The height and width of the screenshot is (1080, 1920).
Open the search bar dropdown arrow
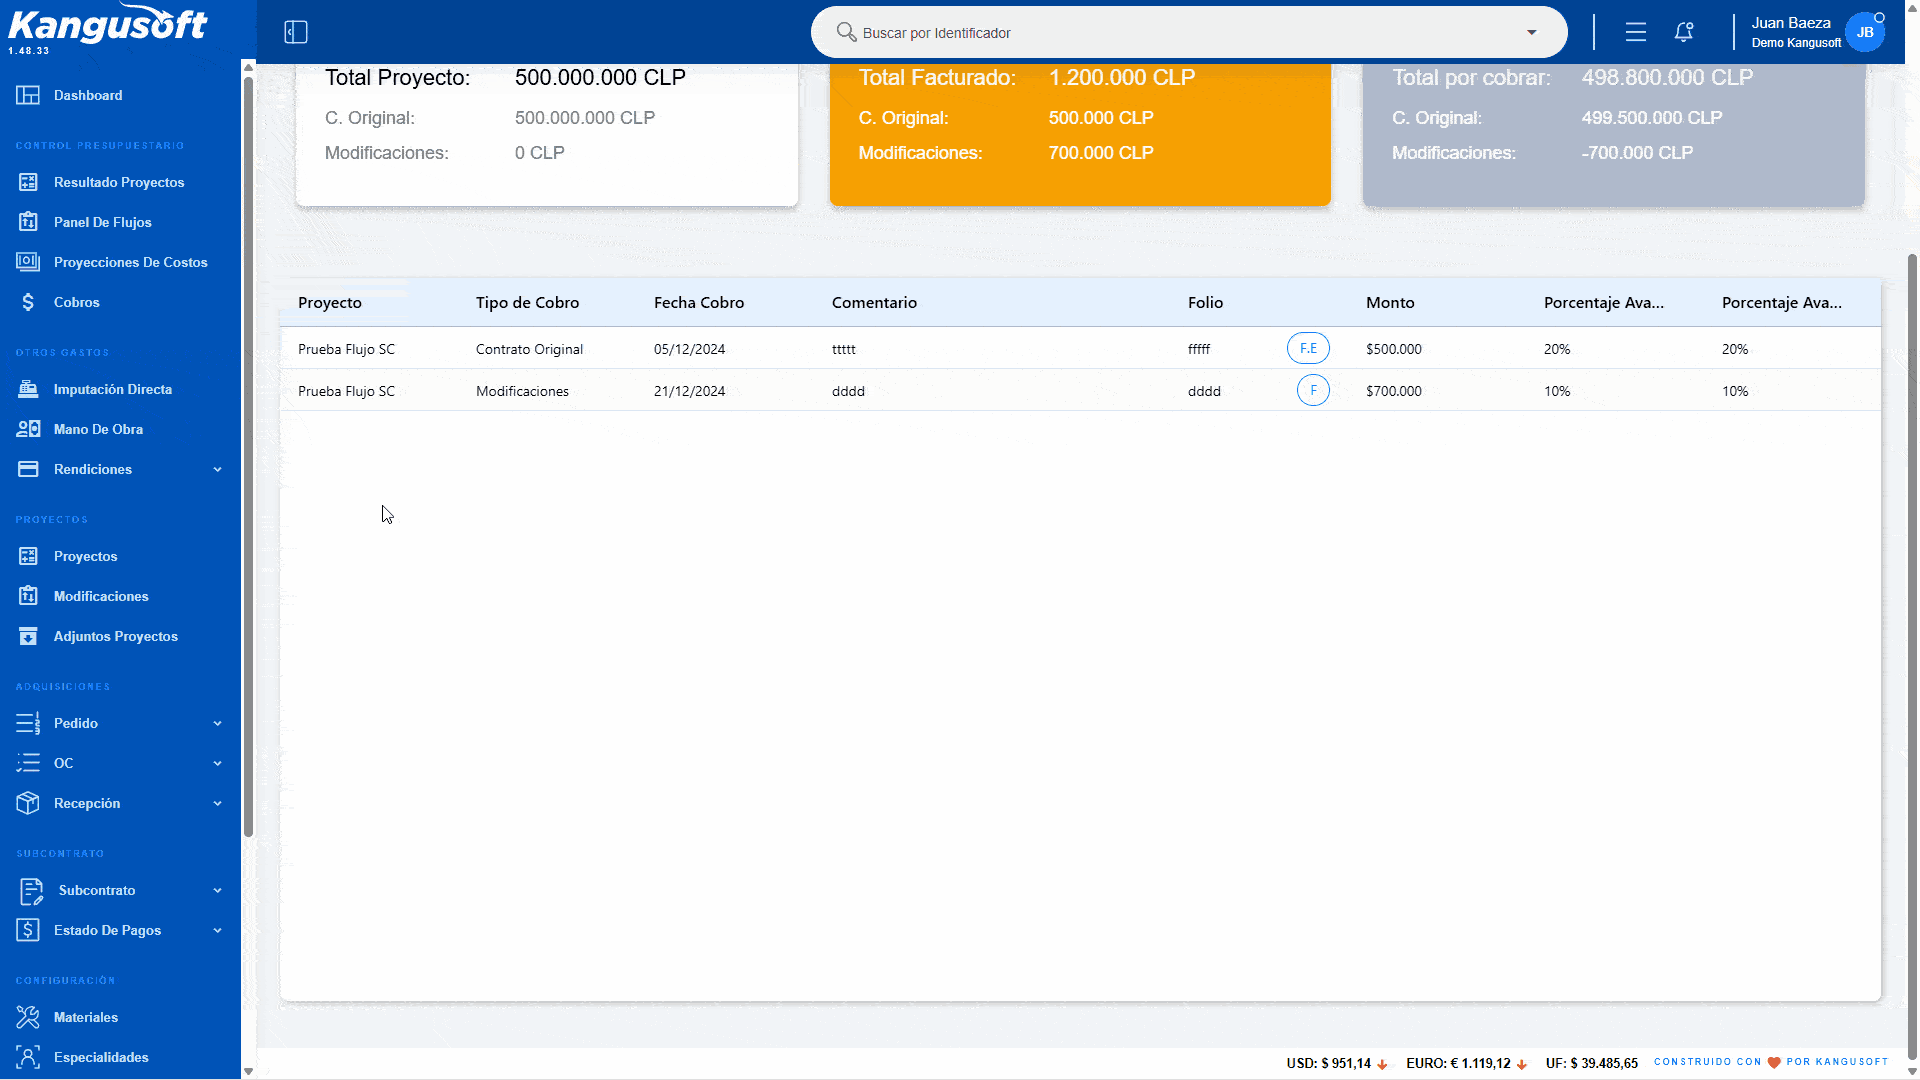(1531, 32)
